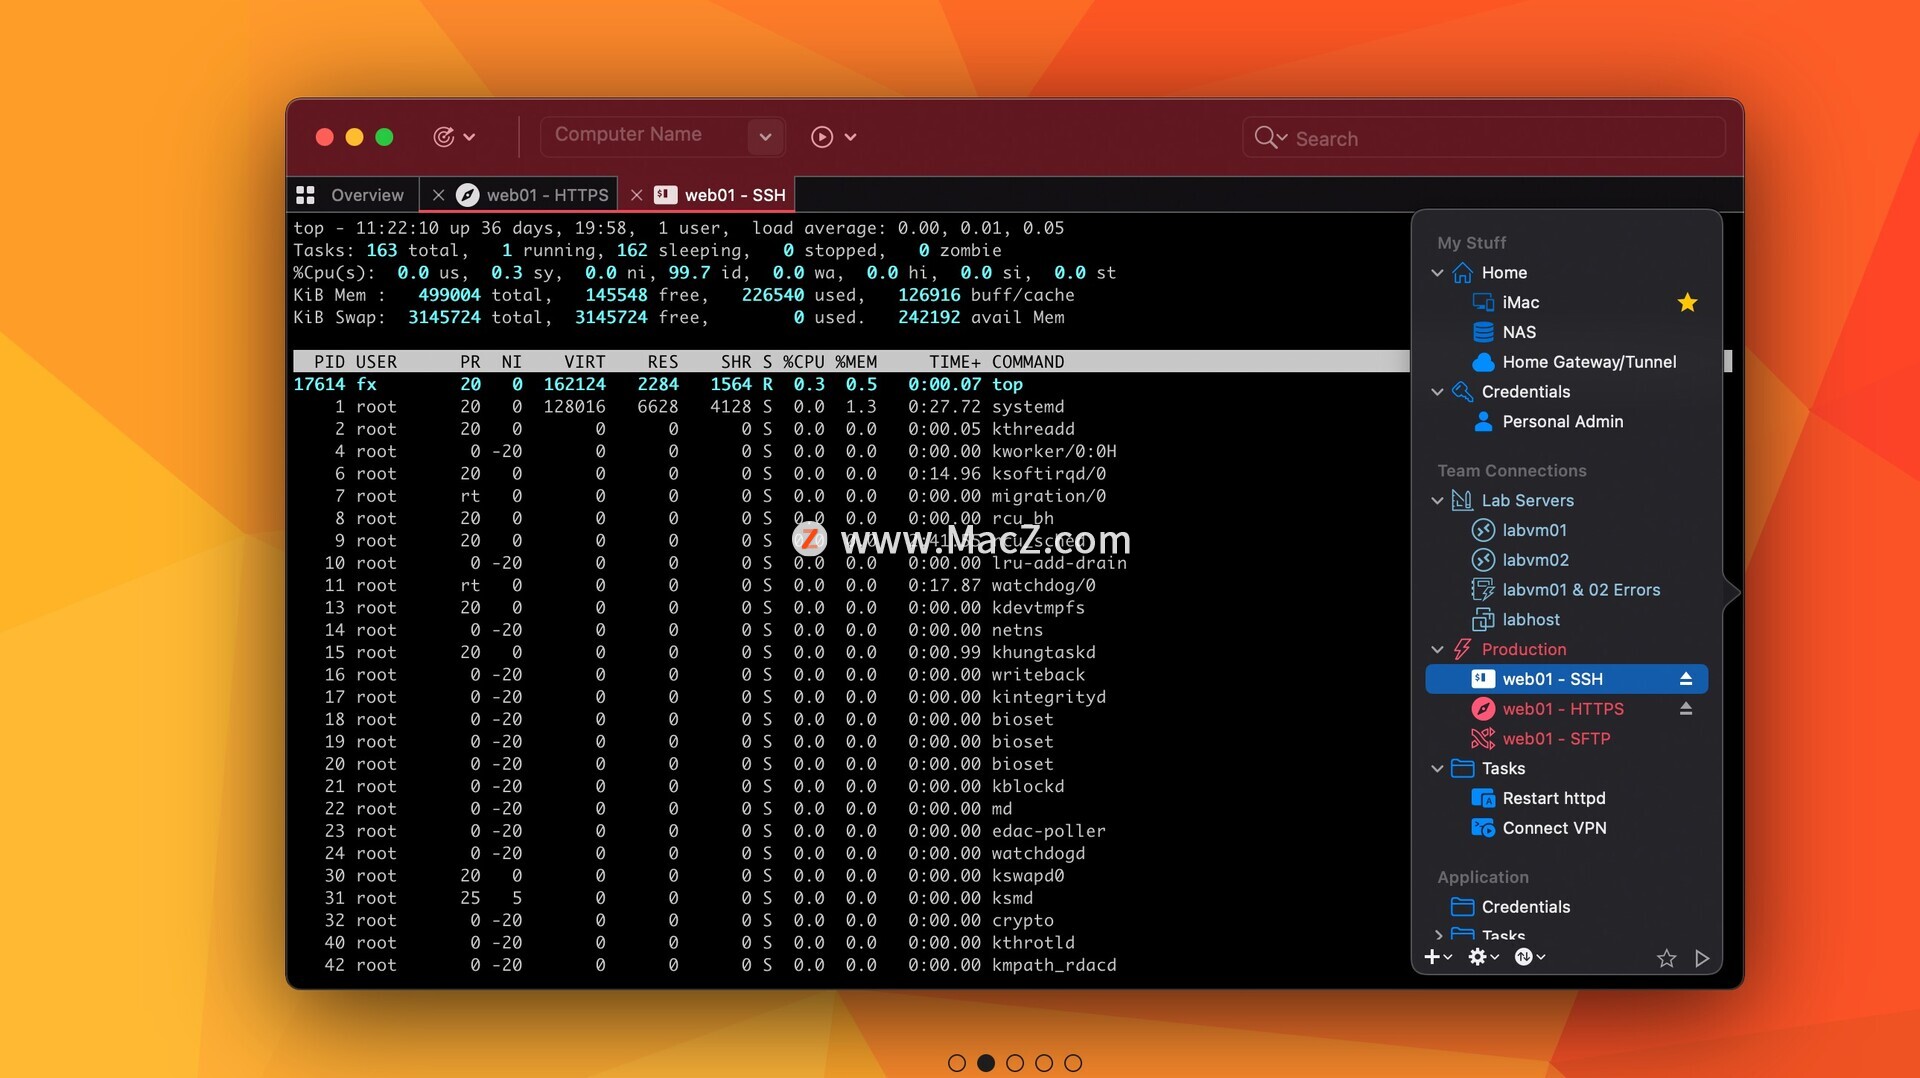Click the Personal Admin user icon
Screen dimensions: 1920x1078
tap(1483, 422)
